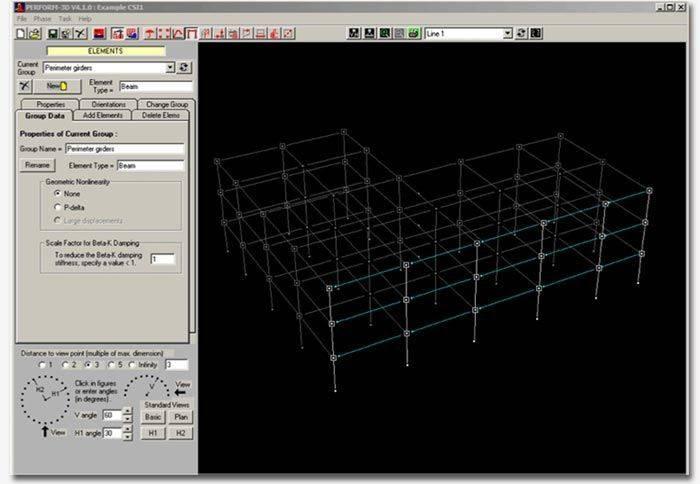Click the H1 standard view button
This screenshot has width=700, height=484.
pyautogui.click(x=153, y=433)
